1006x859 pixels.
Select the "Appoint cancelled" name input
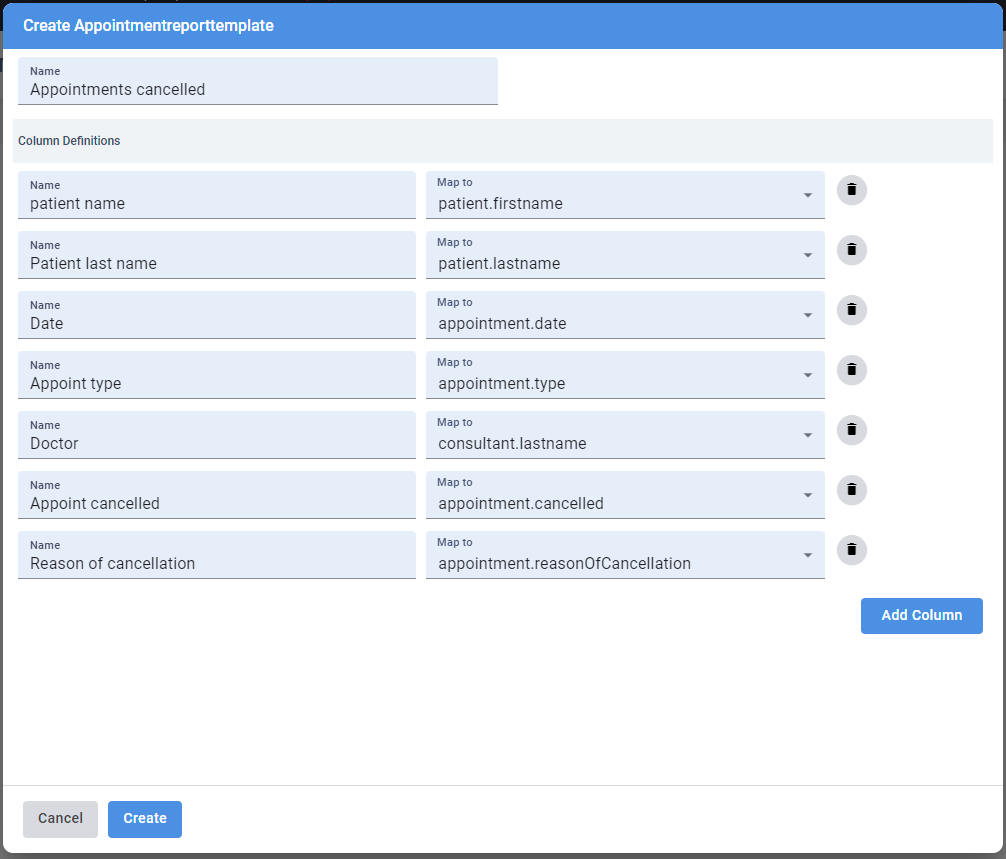pos(216,503)
